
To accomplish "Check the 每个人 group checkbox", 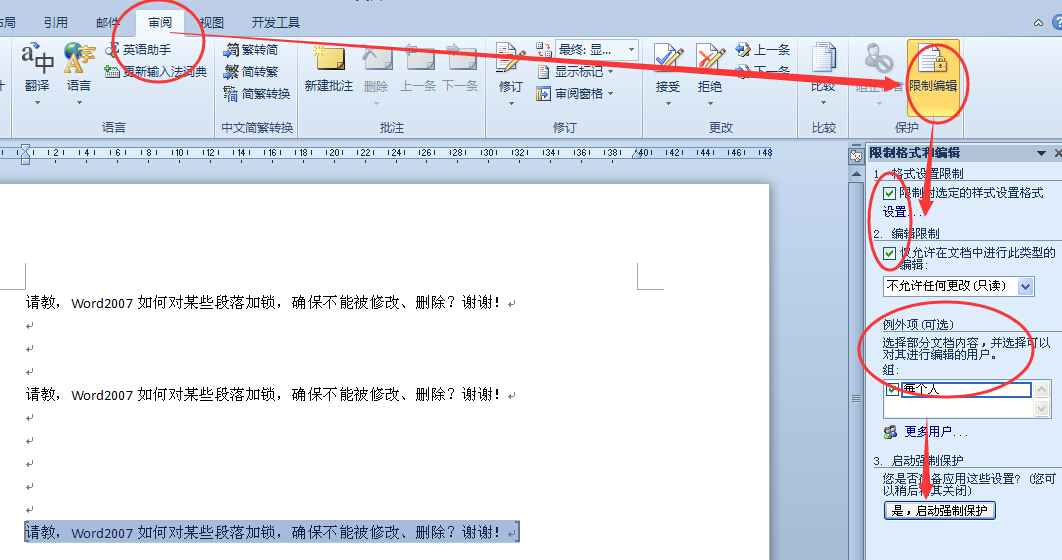I will pos(893,389).
